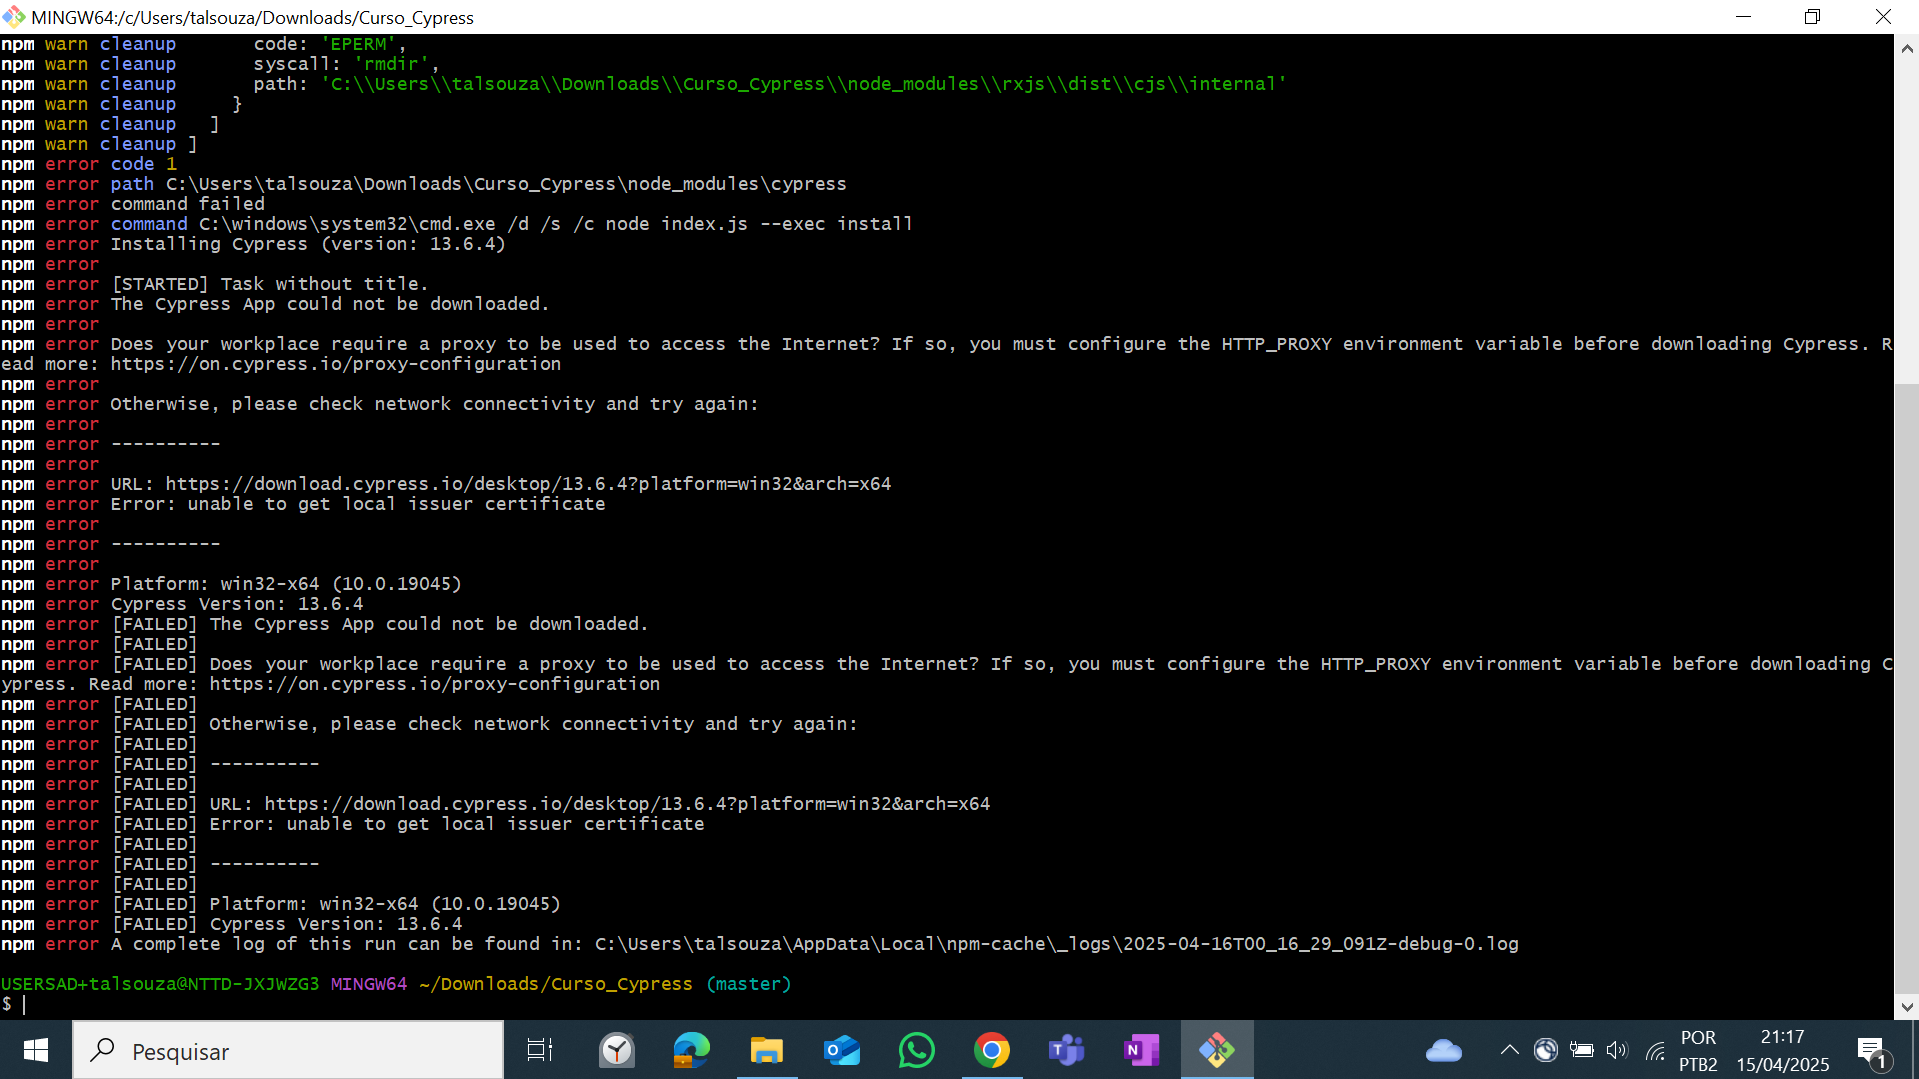Click the USERSAD+talsouza@NTTD-JXJWZG3 prompt text
Viewport: 1919px width, 1079px height.
(x=160, y=984)
